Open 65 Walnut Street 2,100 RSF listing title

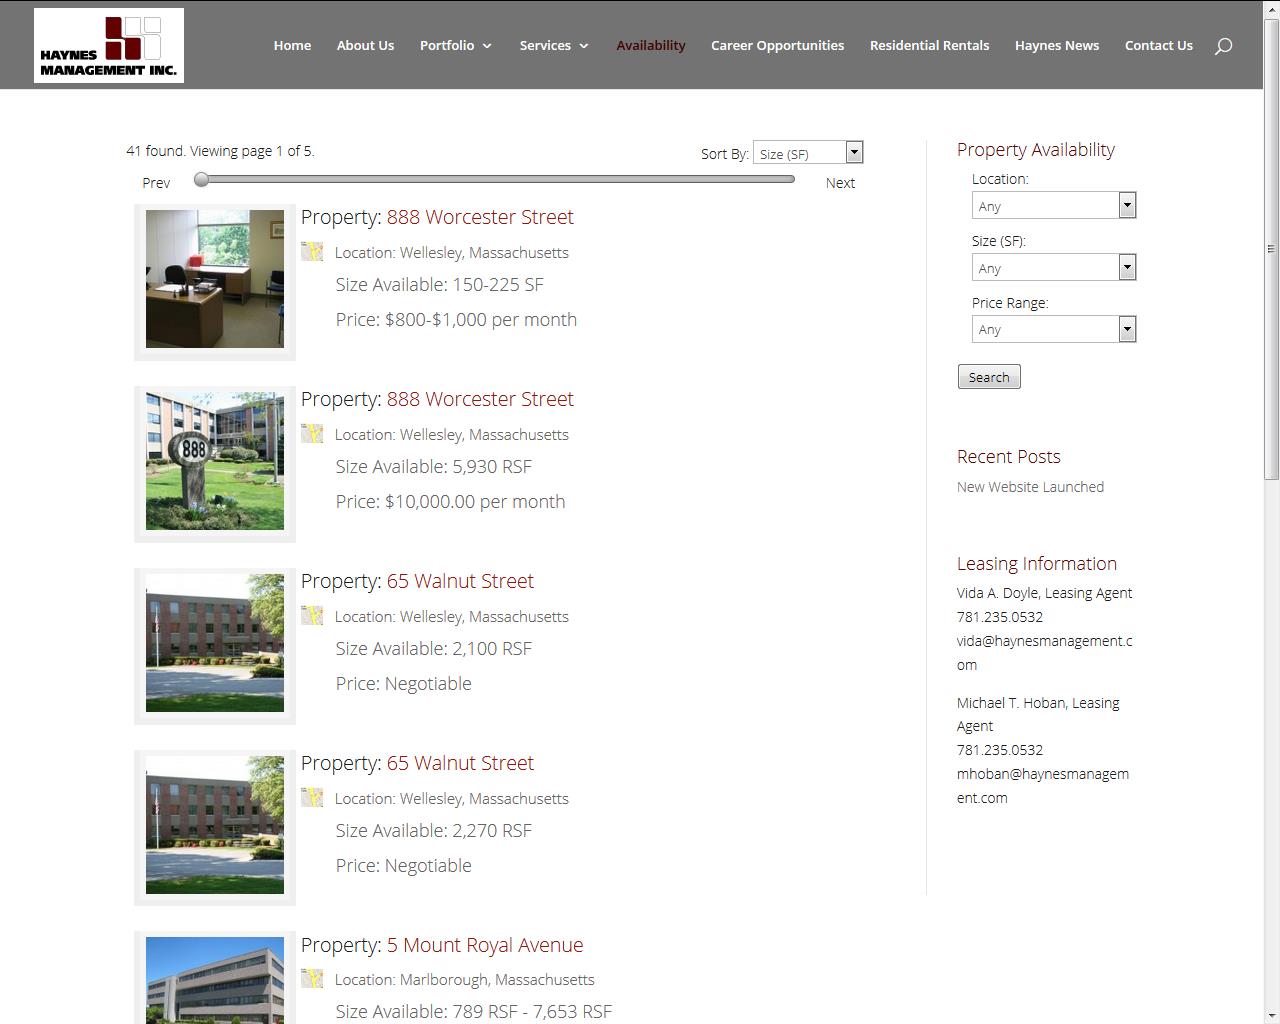click(x=460, y=581)
